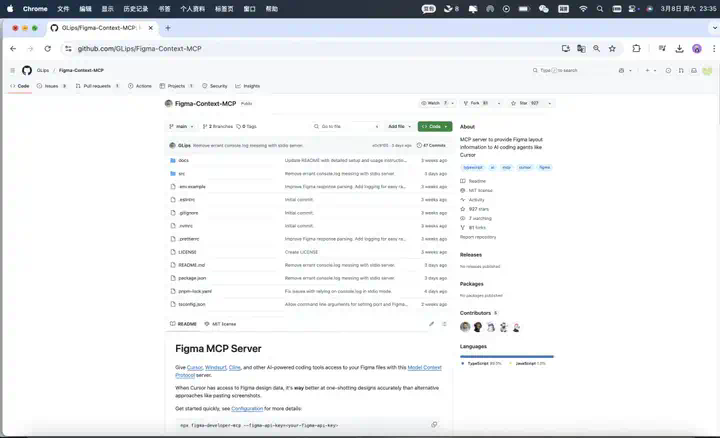The height and width of the screenshot is (438, 720).
Task: Bookmark this page with the star icon
Action: pos(612,49)
